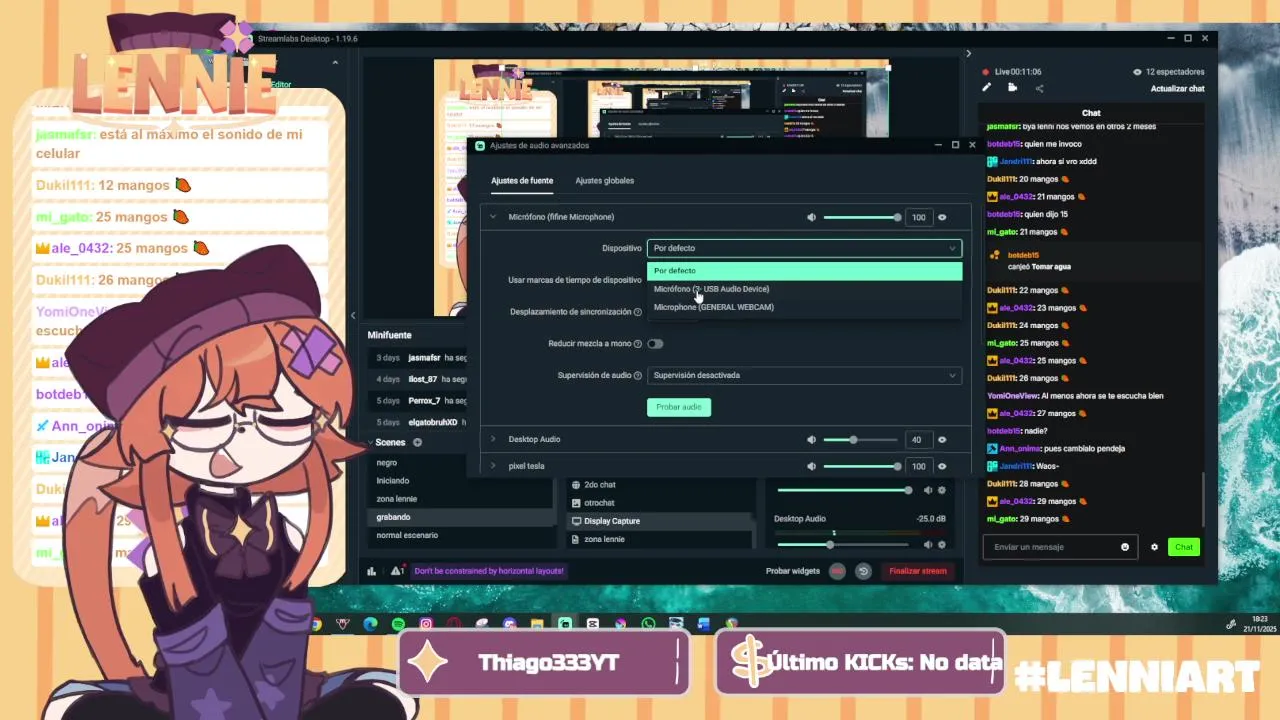Click Actualizar chat link

point(1177,89)
